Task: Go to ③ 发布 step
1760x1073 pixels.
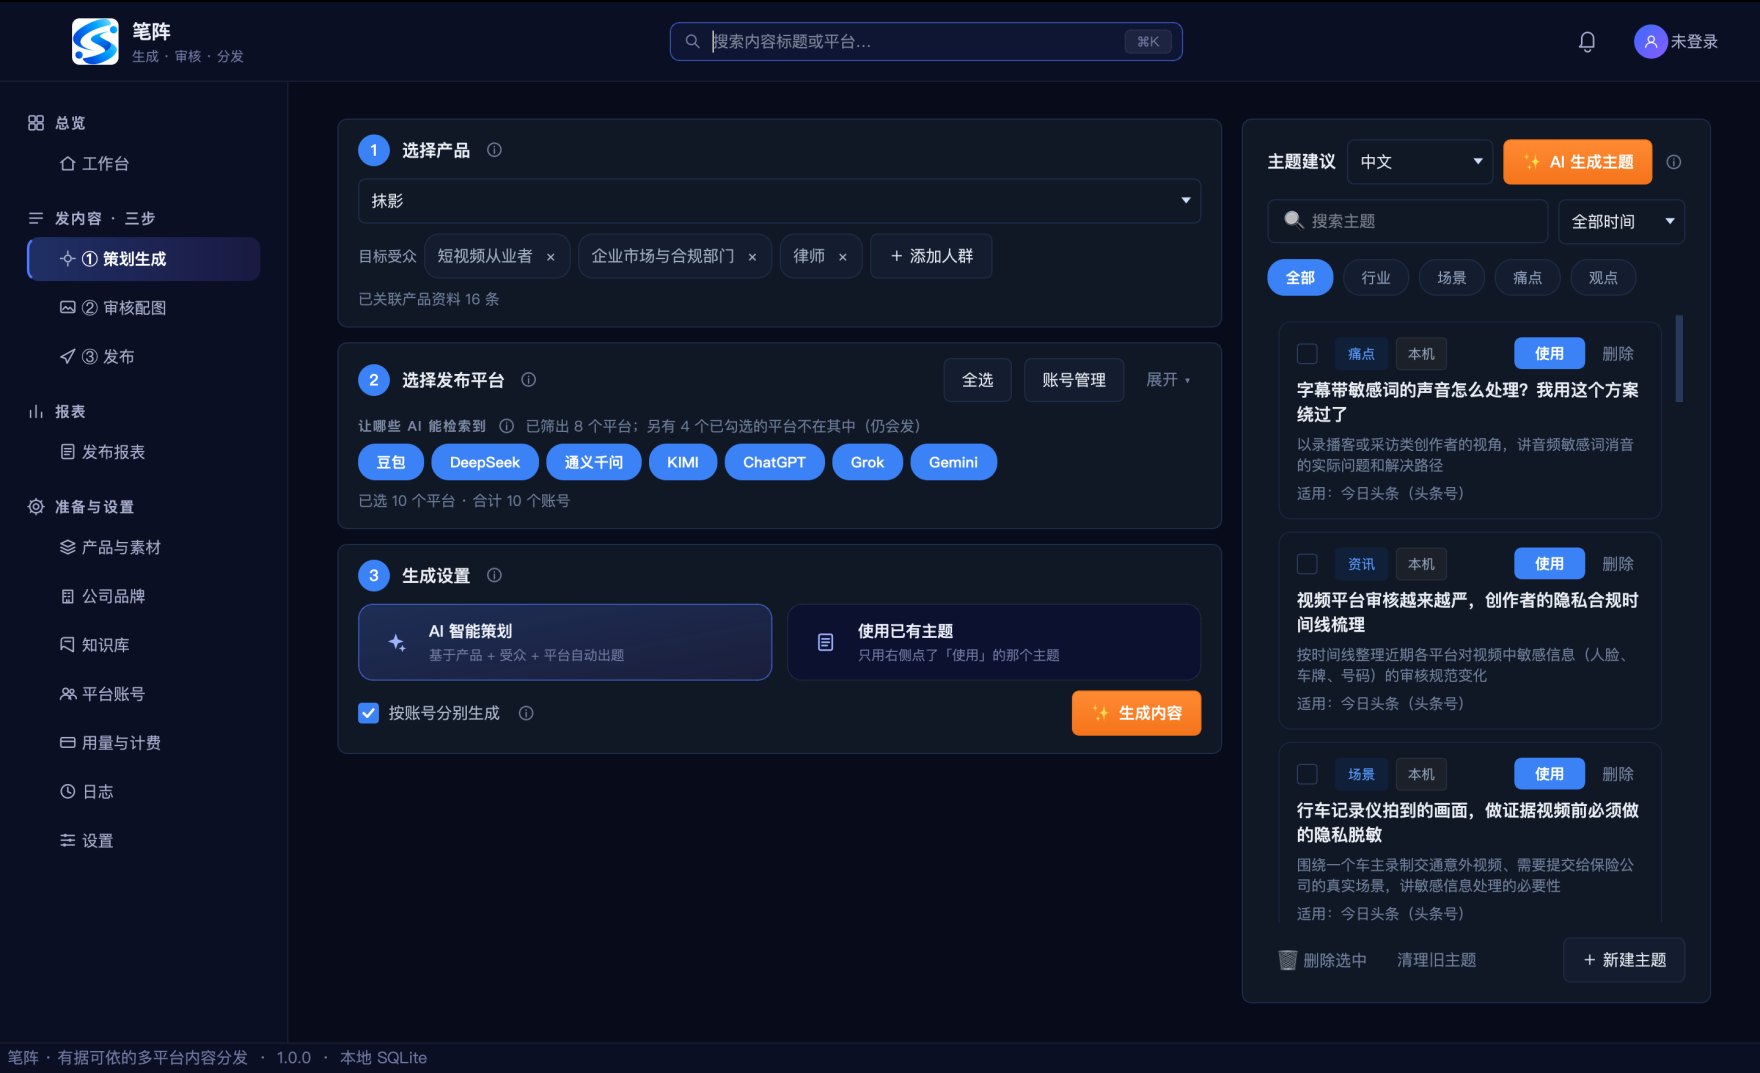Action: point(143,356)
